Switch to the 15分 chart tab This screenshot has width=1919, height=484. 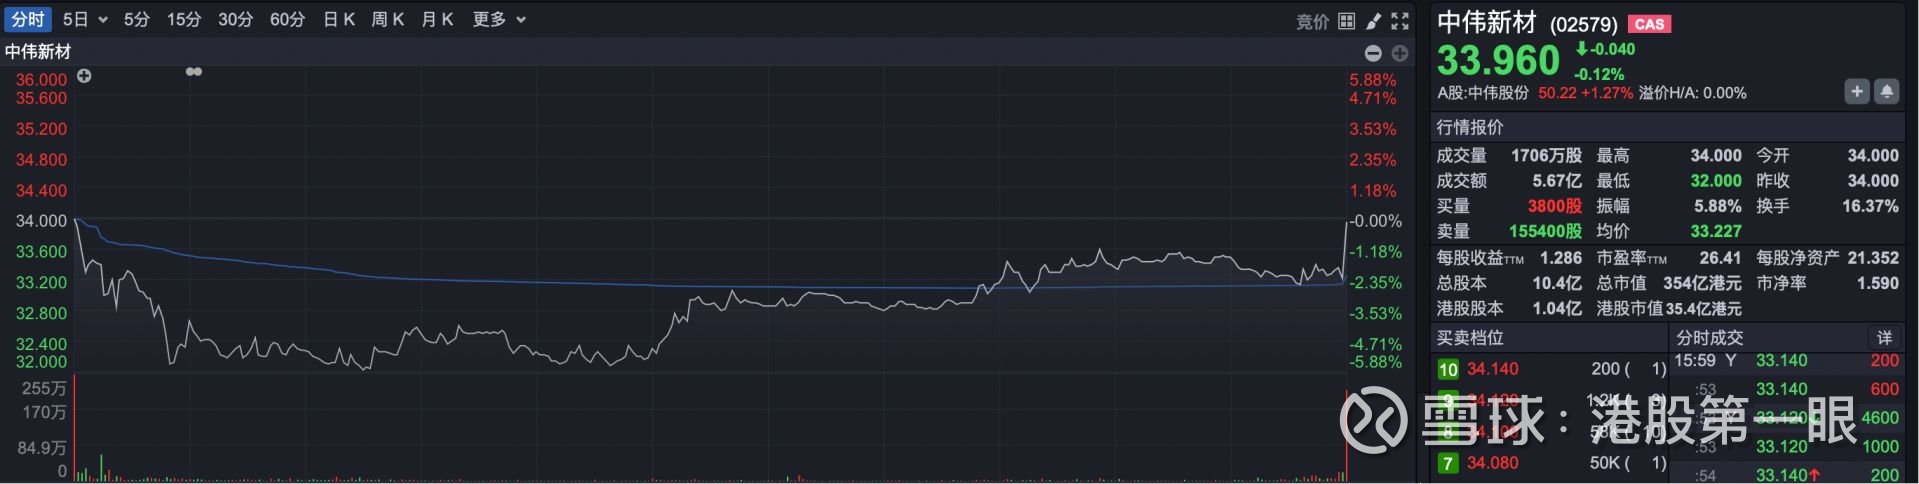[x=184, y=19]
